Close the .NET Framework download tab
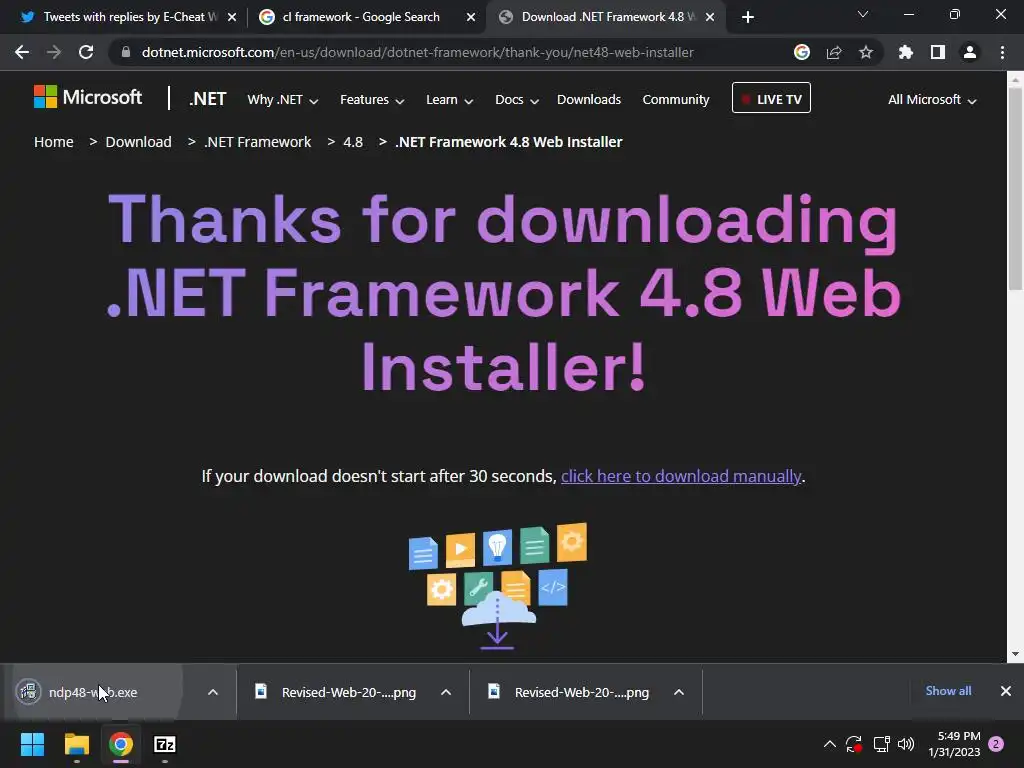1024x768 pixels. click(x=710, y=18)
